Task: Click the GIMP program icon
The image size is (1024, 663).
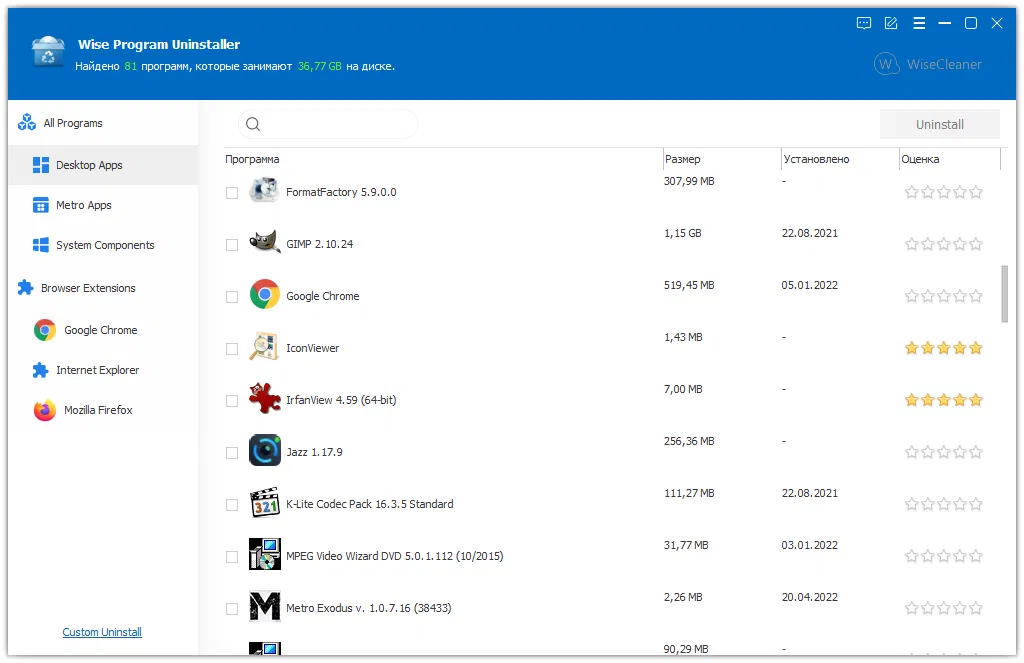Action: [x=264, y=243]
